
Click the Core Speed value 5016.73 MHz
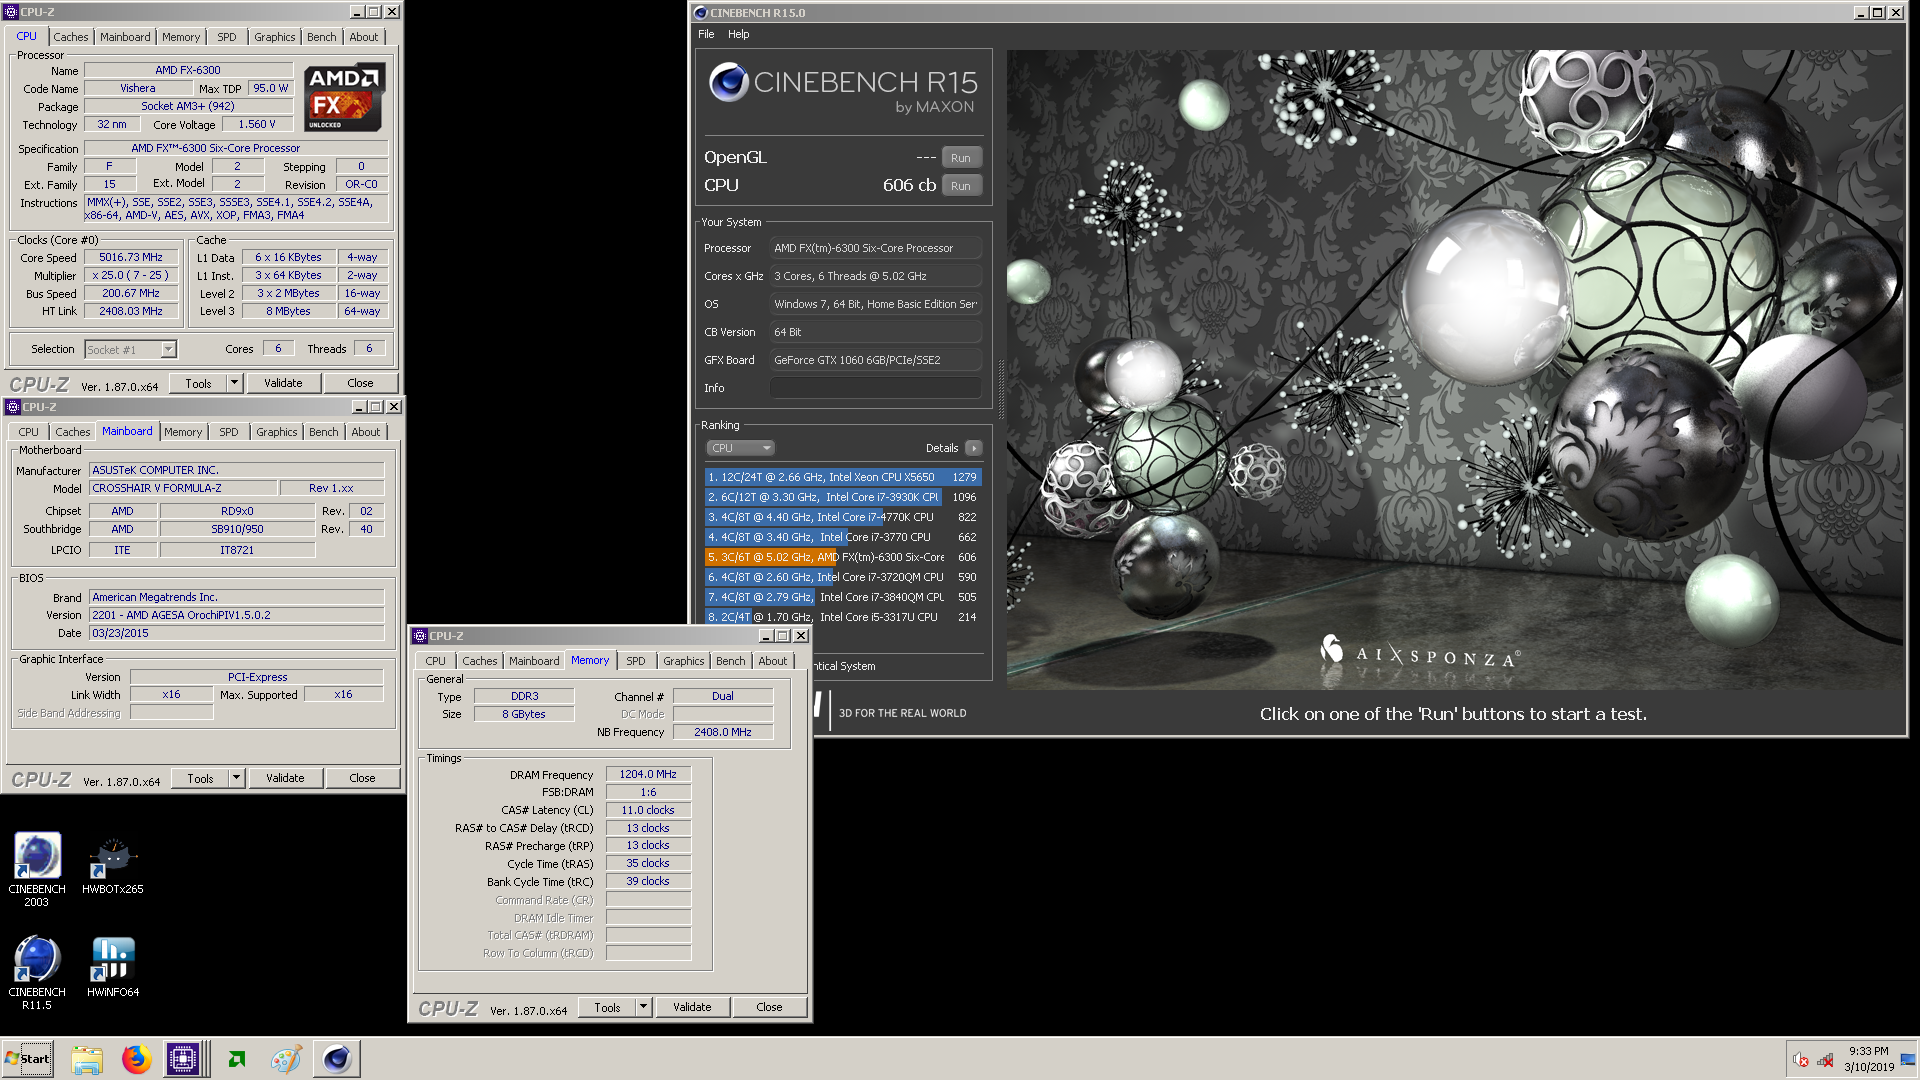click(x=131, y=257)
